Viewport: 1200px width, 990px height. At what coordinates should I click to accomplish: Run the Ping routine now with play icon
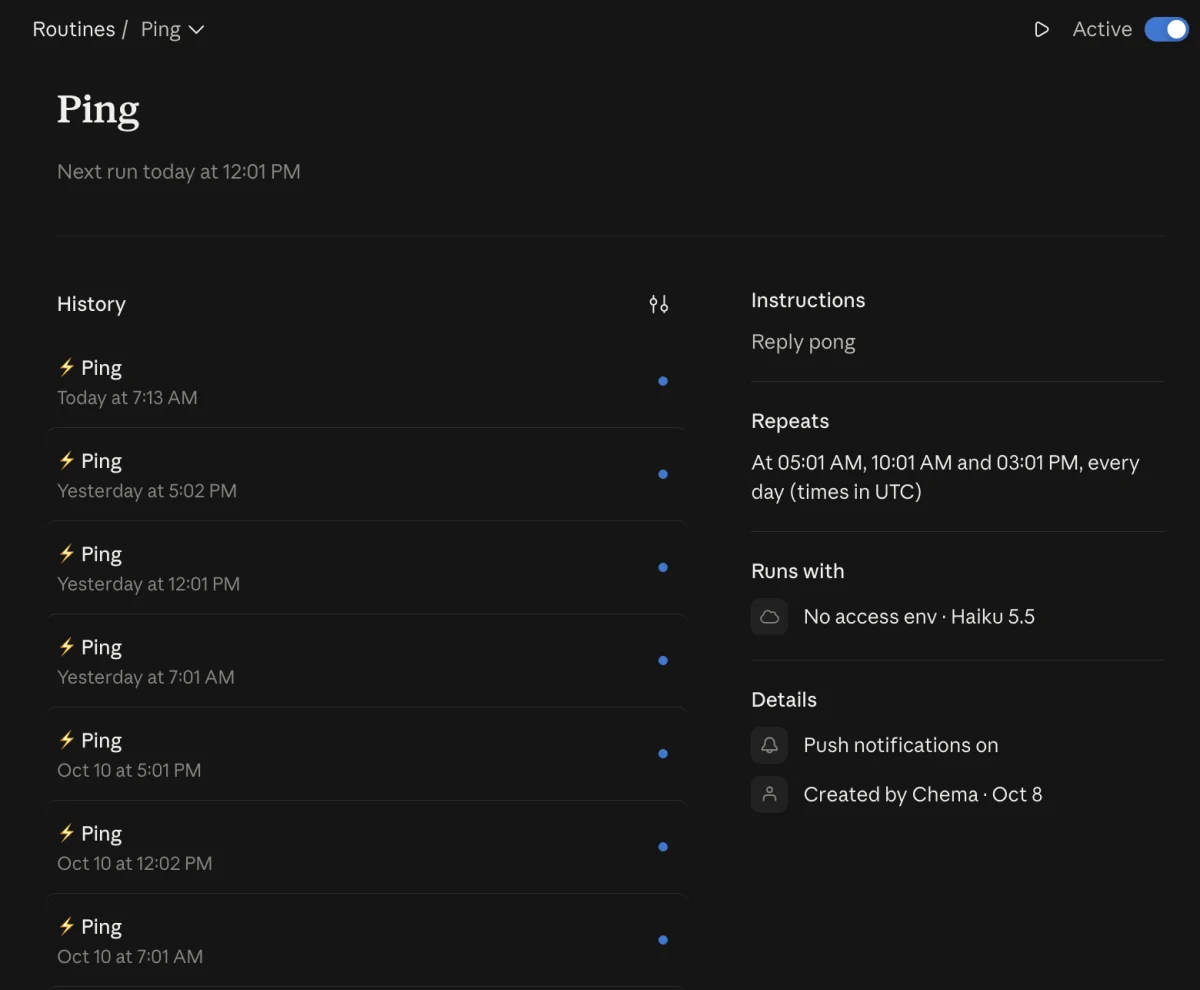[1041, 30]
